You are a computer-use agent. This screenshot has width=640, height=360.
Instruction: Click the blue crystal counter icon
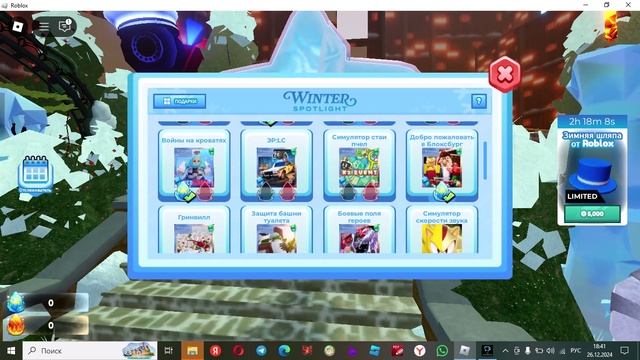(x=16, y=302)
